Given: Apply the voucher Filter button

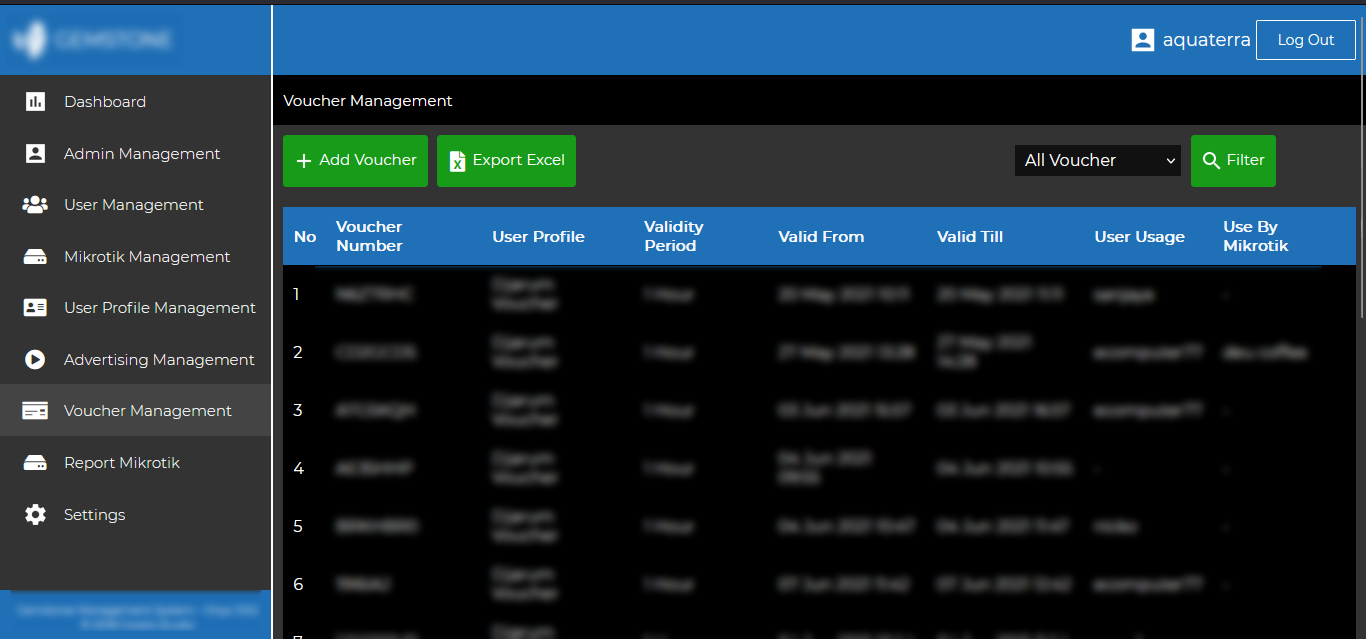Looking at the screenshot, I should [x=1233, y=161].
